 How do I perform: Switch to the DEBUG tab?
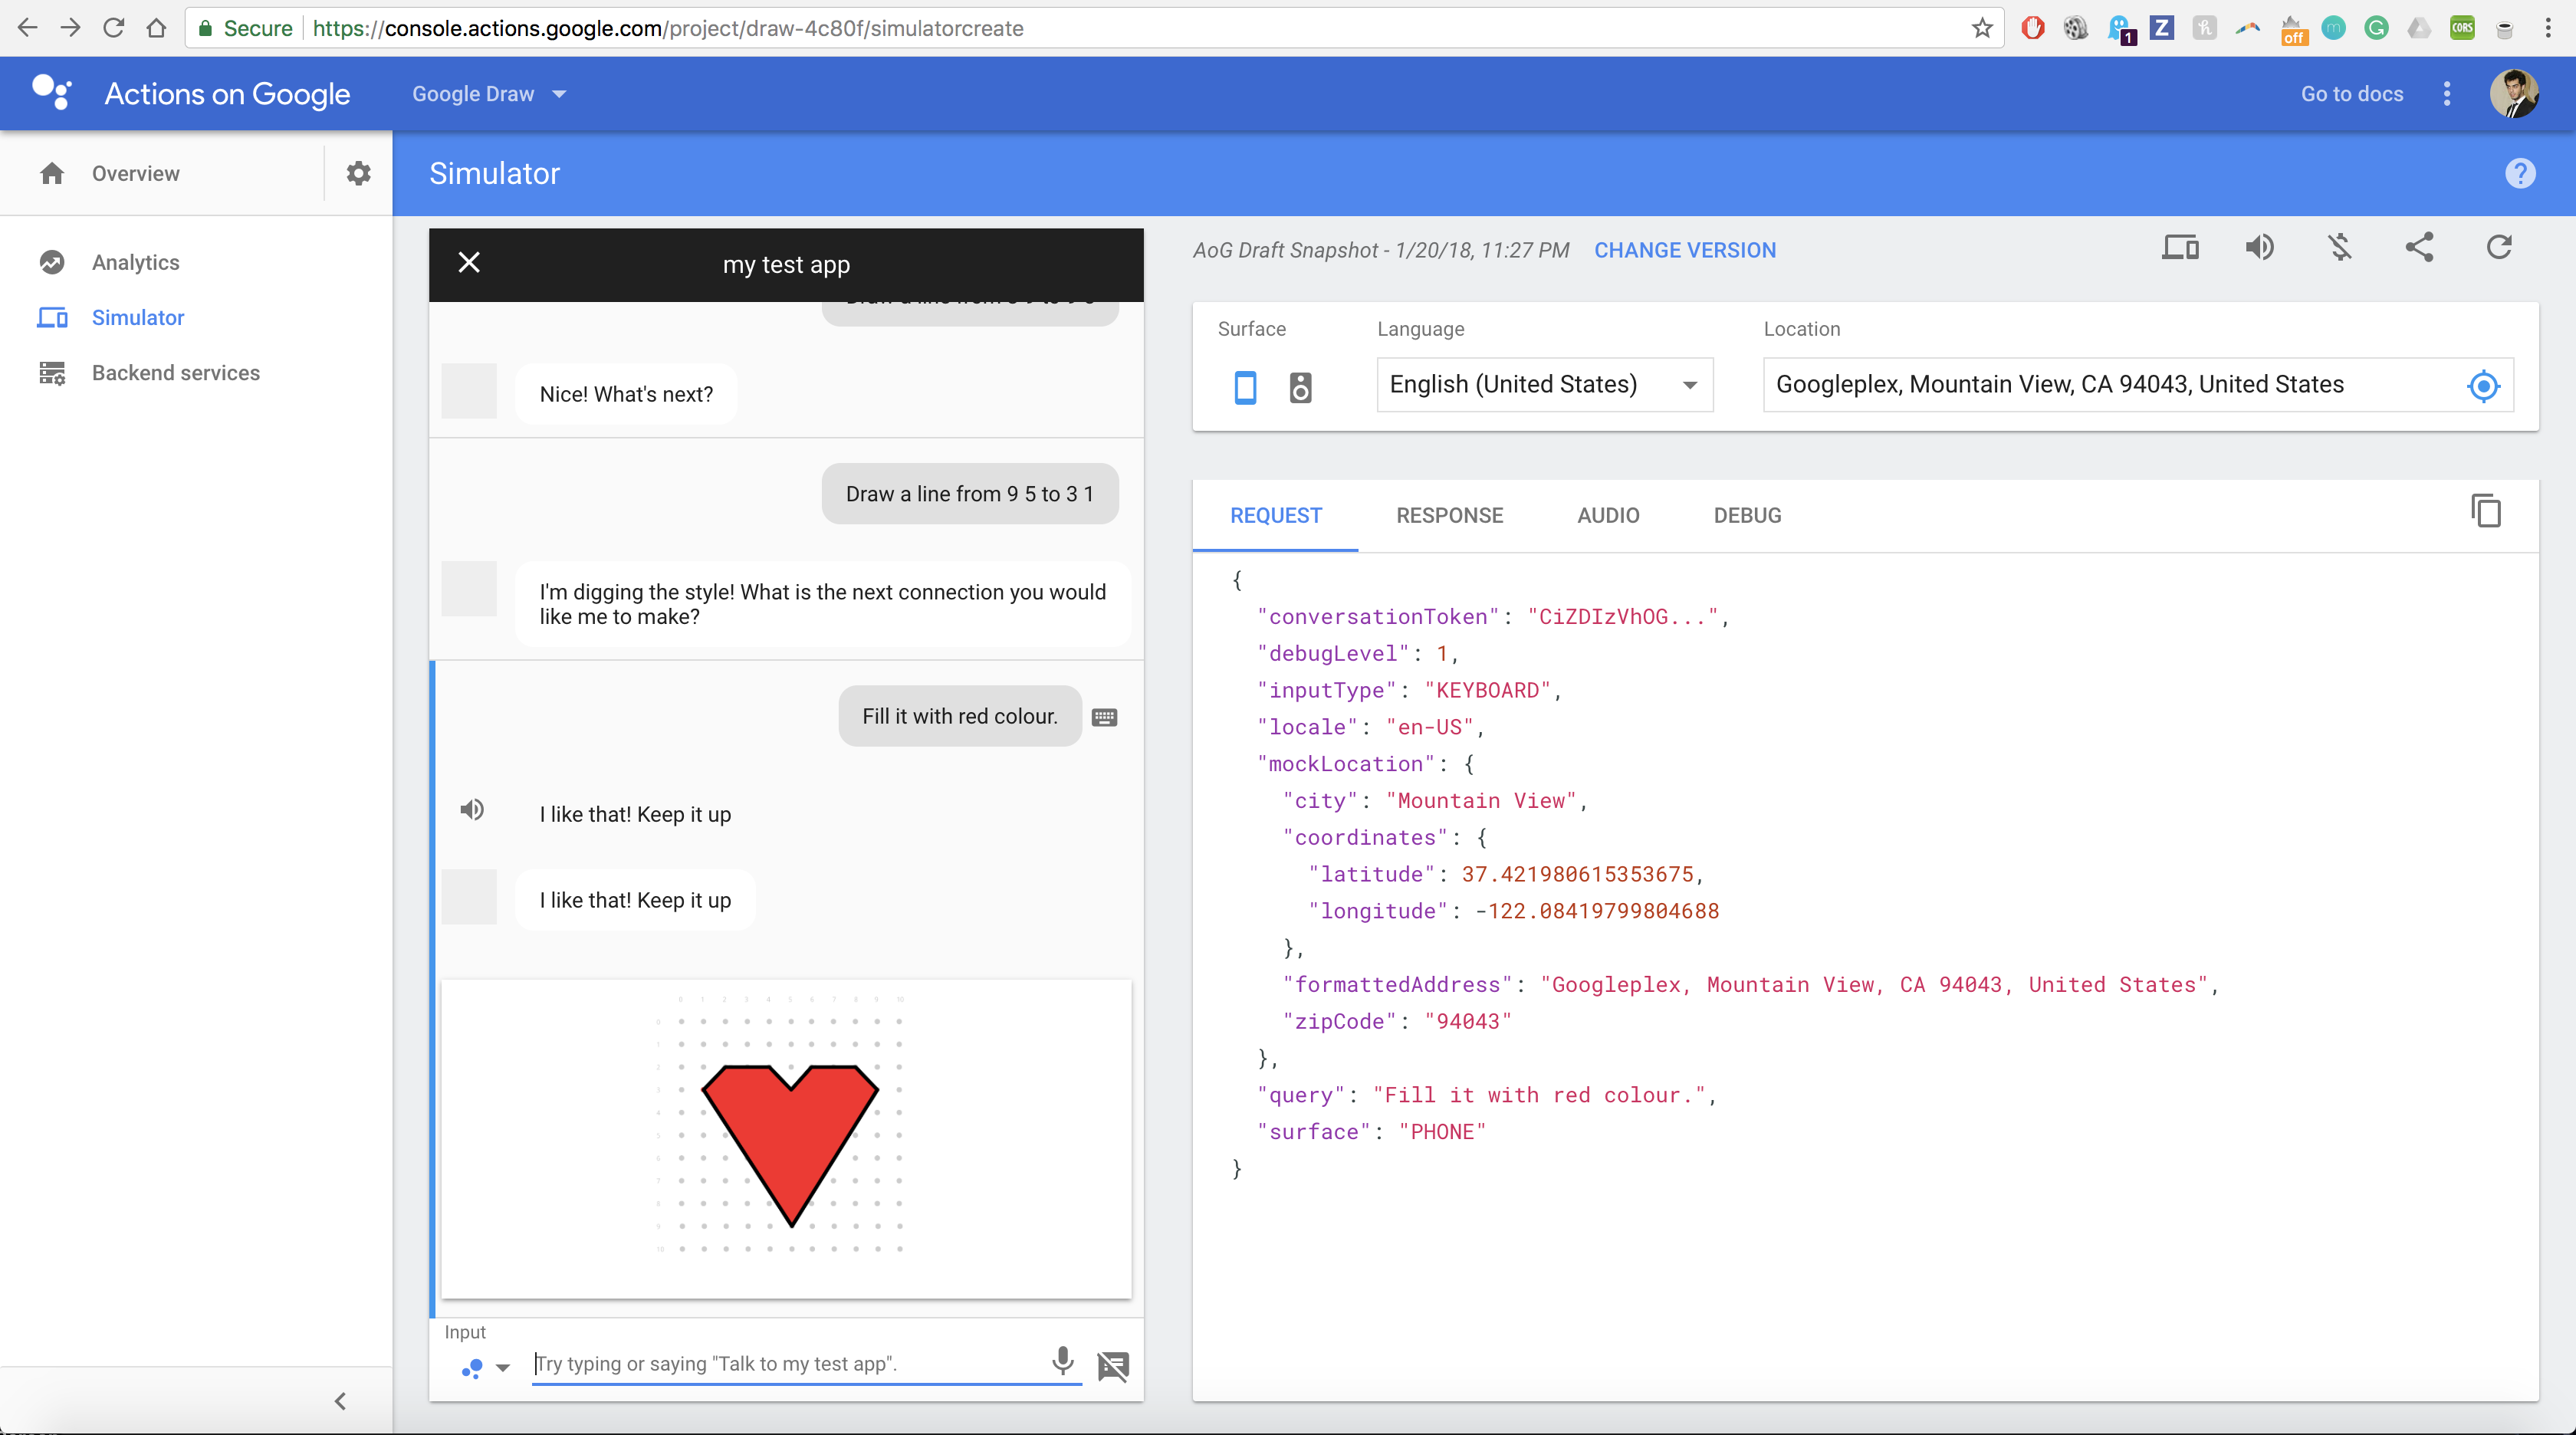(1747, 516)
